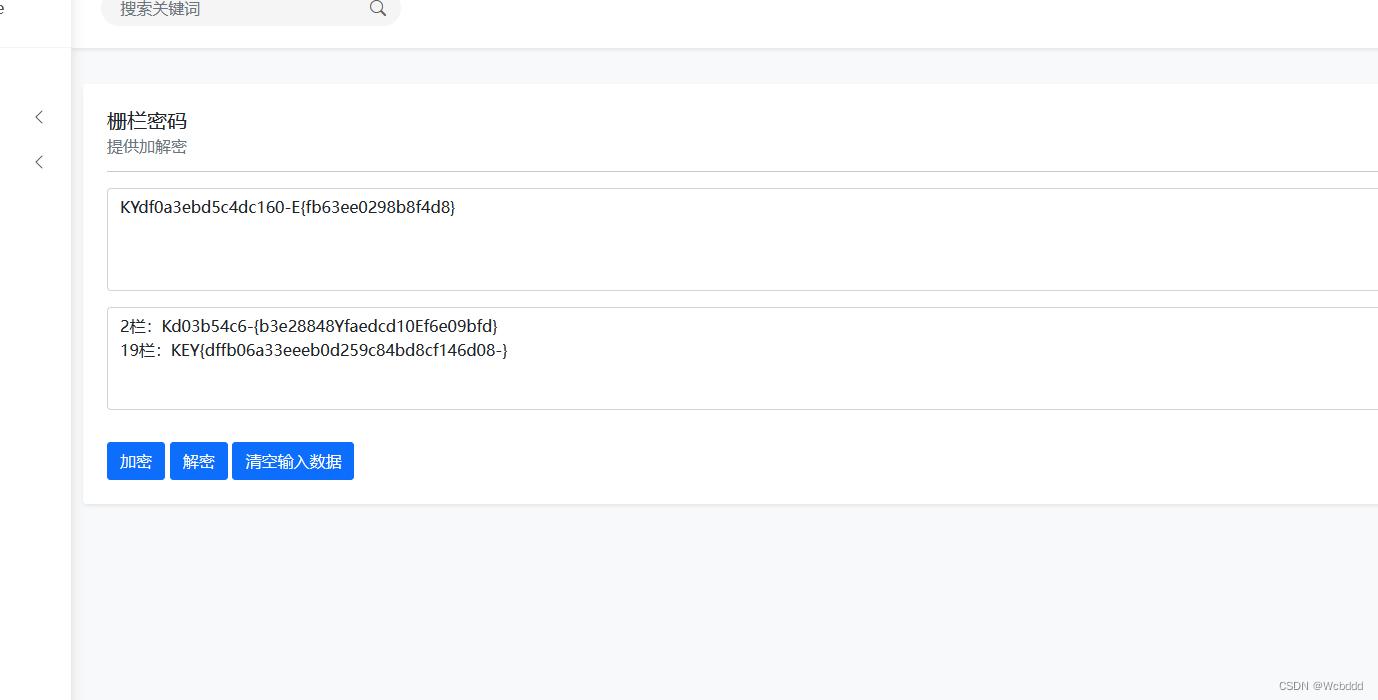Click the magnifier search icon

click(x=377, y=8)
